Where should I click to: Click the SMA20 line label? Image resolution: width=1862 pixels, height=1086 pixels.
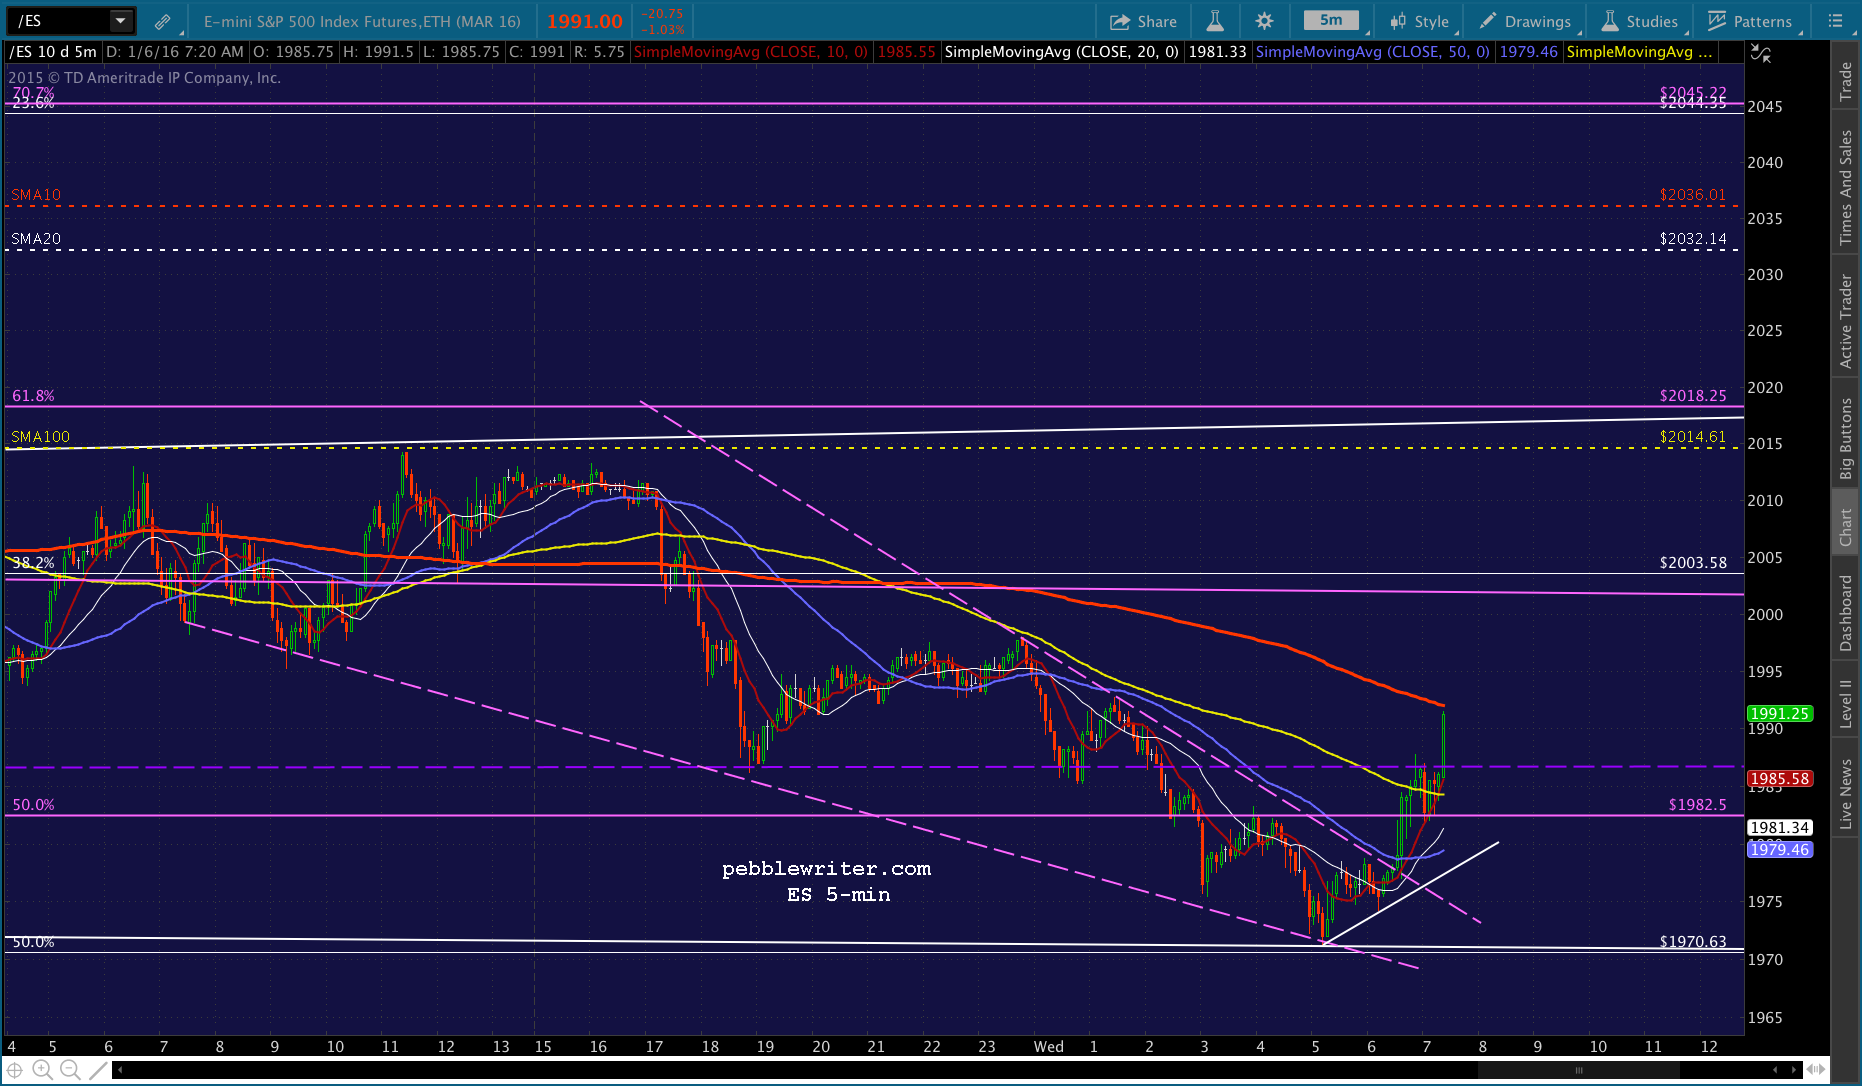pyautogui.click(x=36, y=239)
